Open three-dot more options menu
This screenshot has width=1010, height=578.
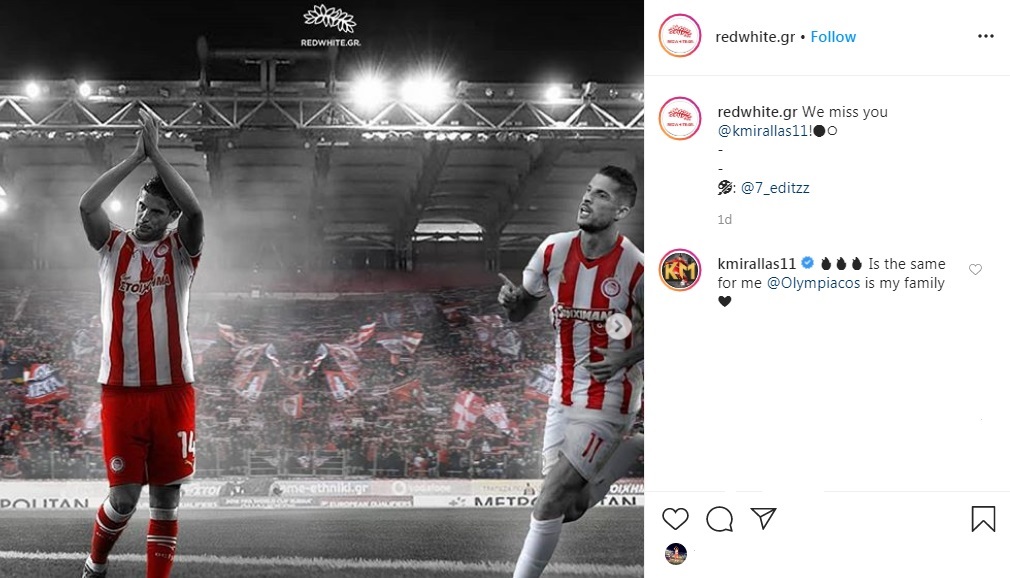tap(986, 36)
